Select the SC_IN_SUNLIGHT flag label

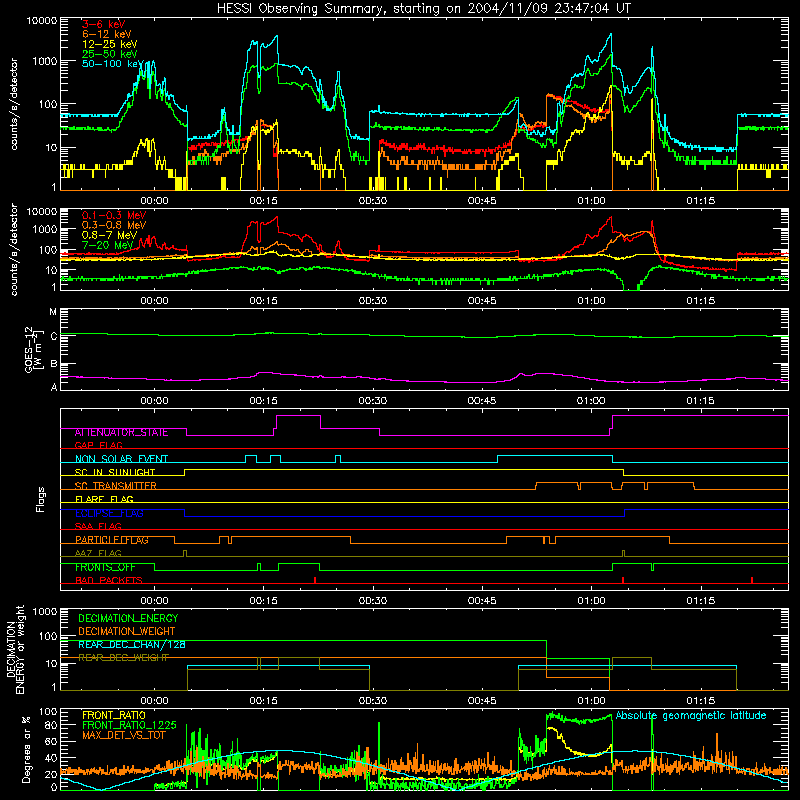114,472
